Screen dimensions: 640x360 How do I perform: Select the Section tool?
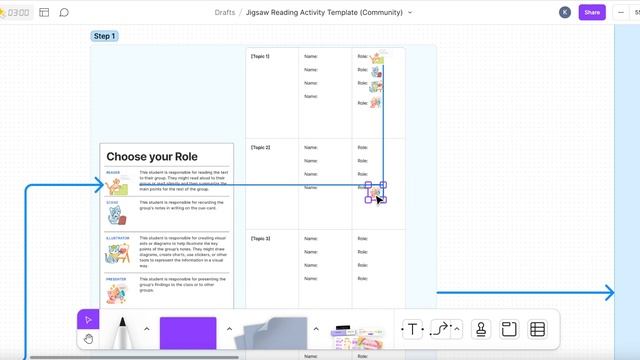pos(509,329)
